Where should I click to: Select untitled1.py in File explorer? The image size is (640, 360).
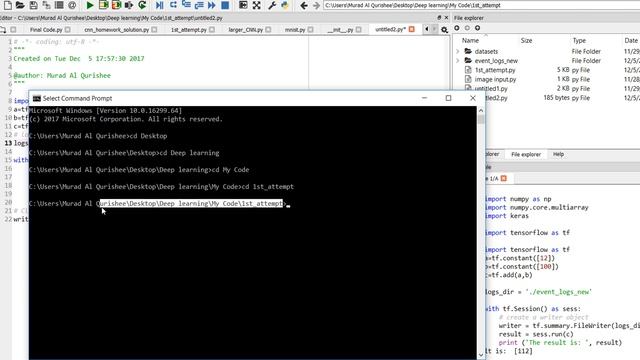click(491, 89)
